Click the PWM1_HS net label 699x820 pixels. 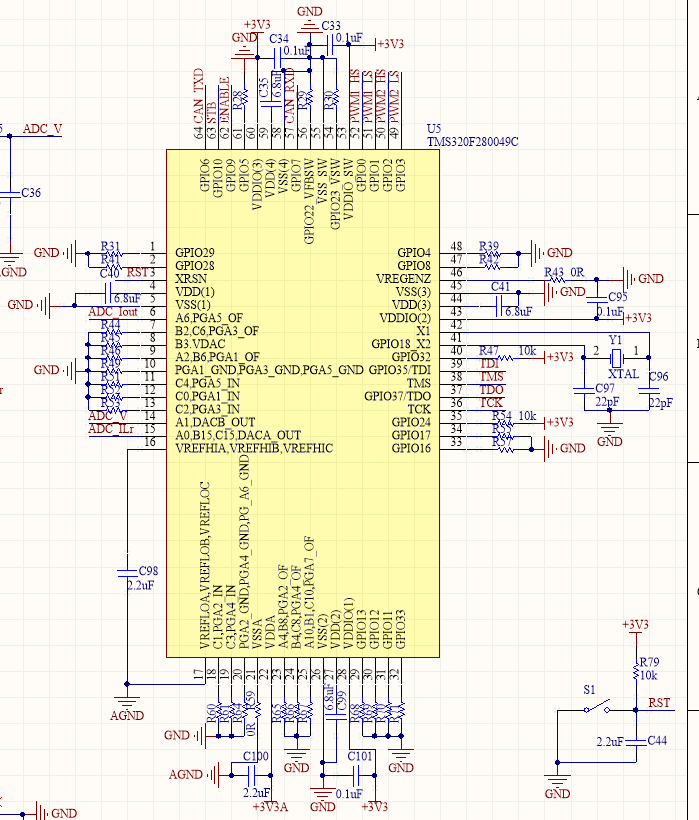355,97
